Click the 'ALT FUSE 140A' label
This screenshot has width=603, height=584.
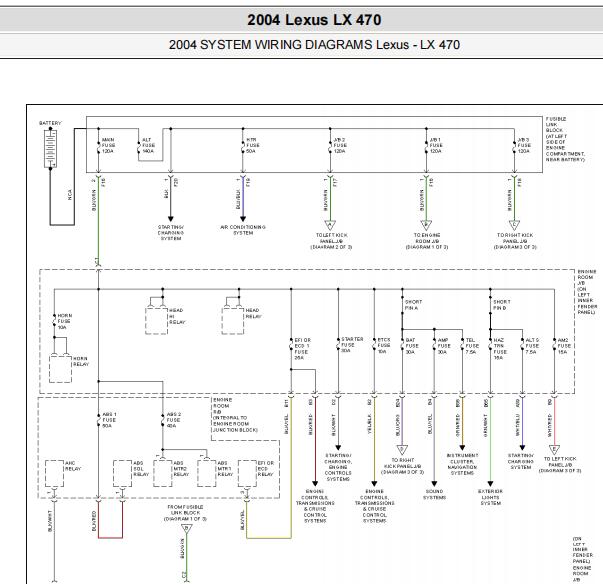[x=148, y=145]
